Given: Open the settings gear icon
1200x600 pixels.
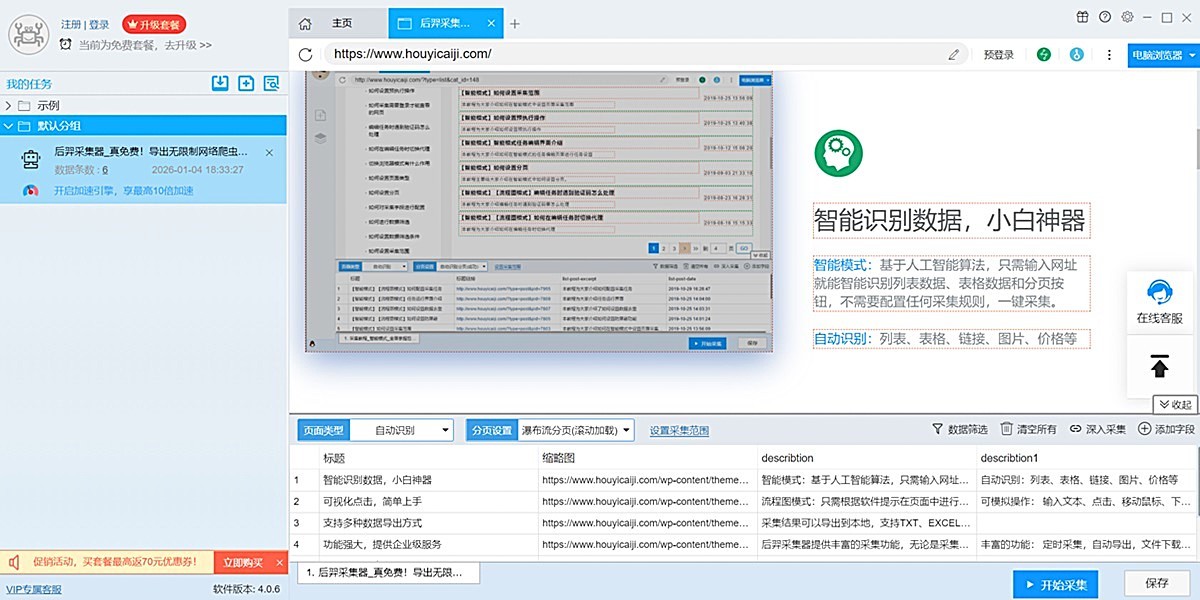Looking at the screenshot, I should (x=1127, y=17).
